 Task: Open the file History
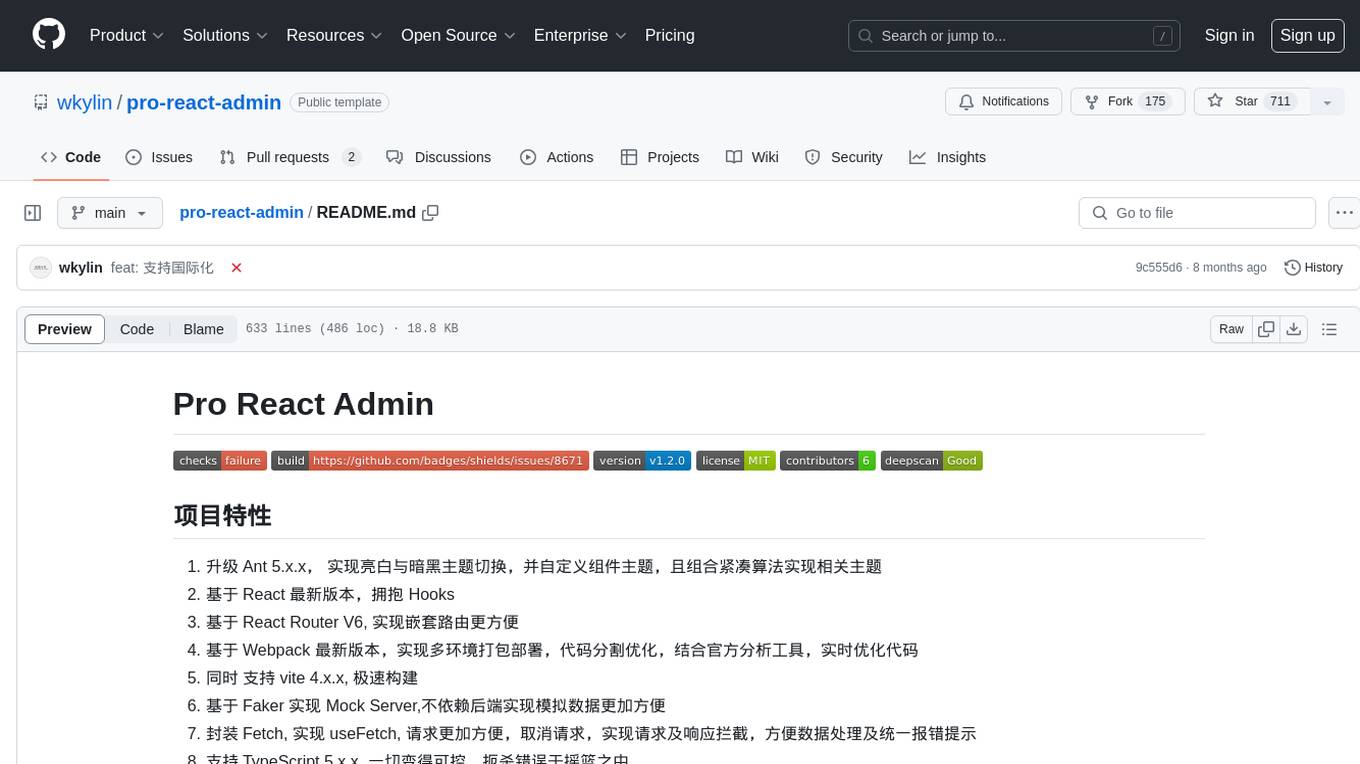point(1313,268)
